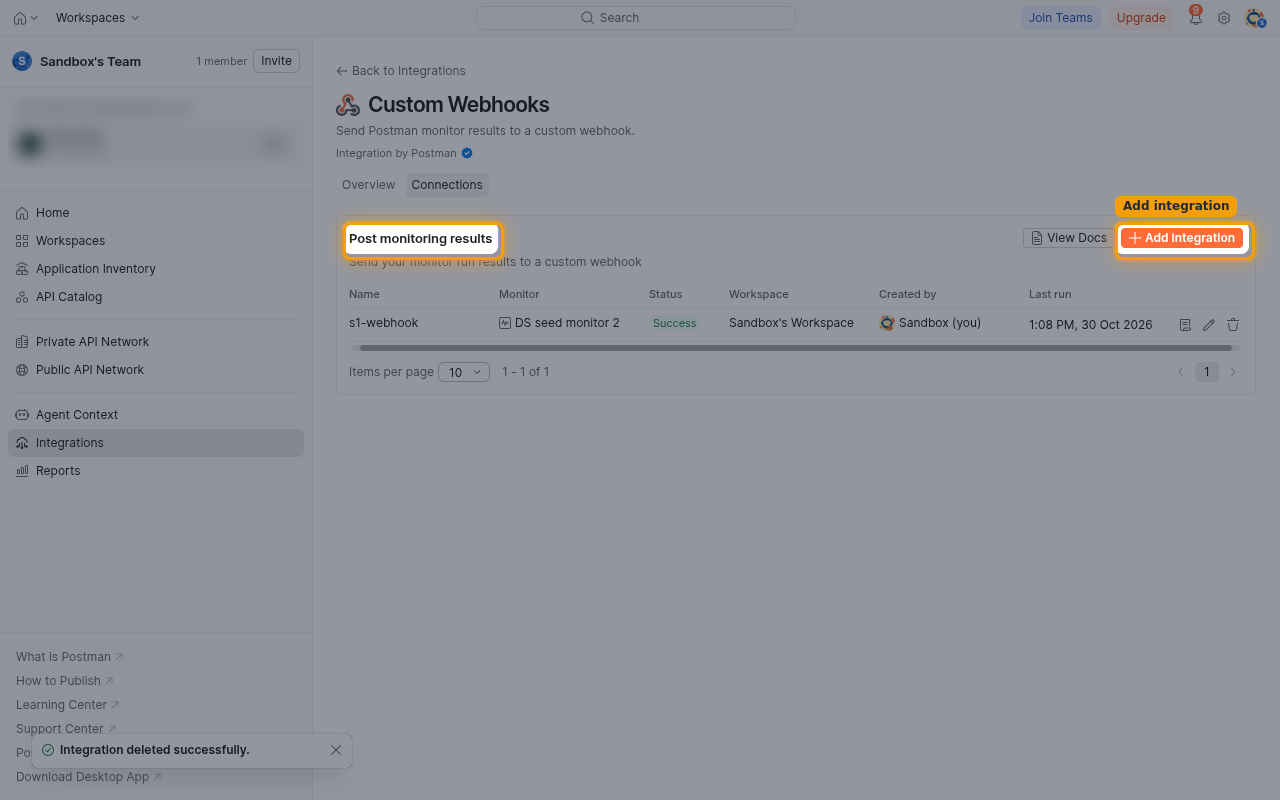
Task: Open Private API Network
Action: click(x=156, y=342)
